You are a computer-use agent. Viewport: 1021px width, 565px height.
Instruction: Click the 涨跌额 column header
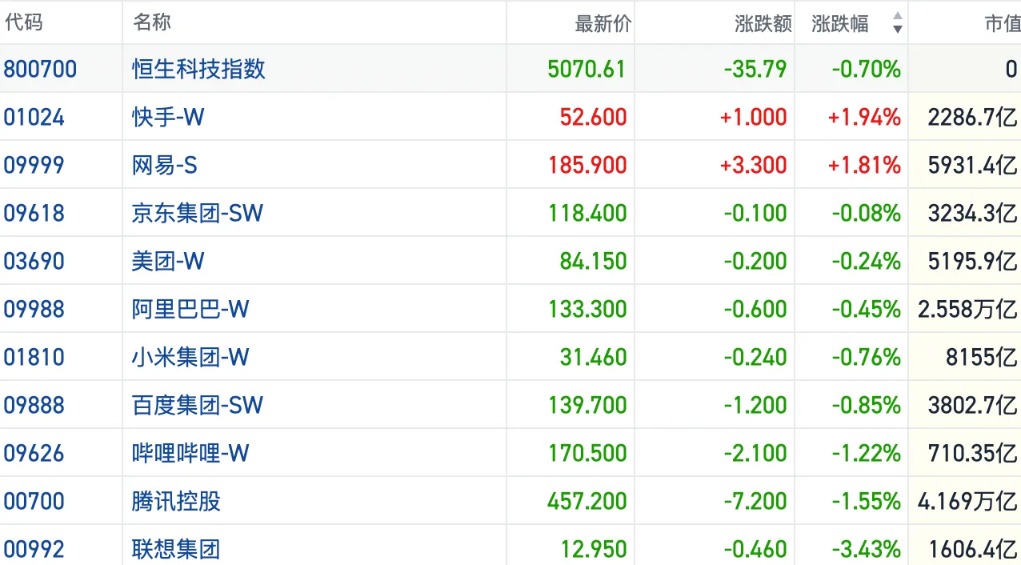[x=763, y=24]
